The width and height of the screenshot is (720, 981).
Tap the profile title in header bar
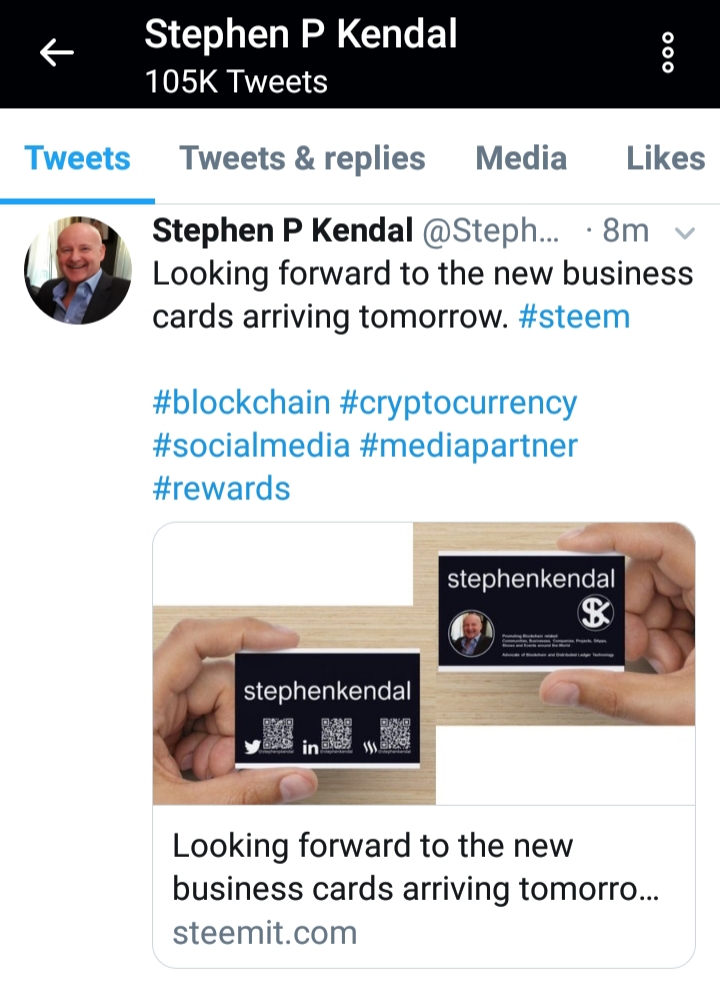300,36
